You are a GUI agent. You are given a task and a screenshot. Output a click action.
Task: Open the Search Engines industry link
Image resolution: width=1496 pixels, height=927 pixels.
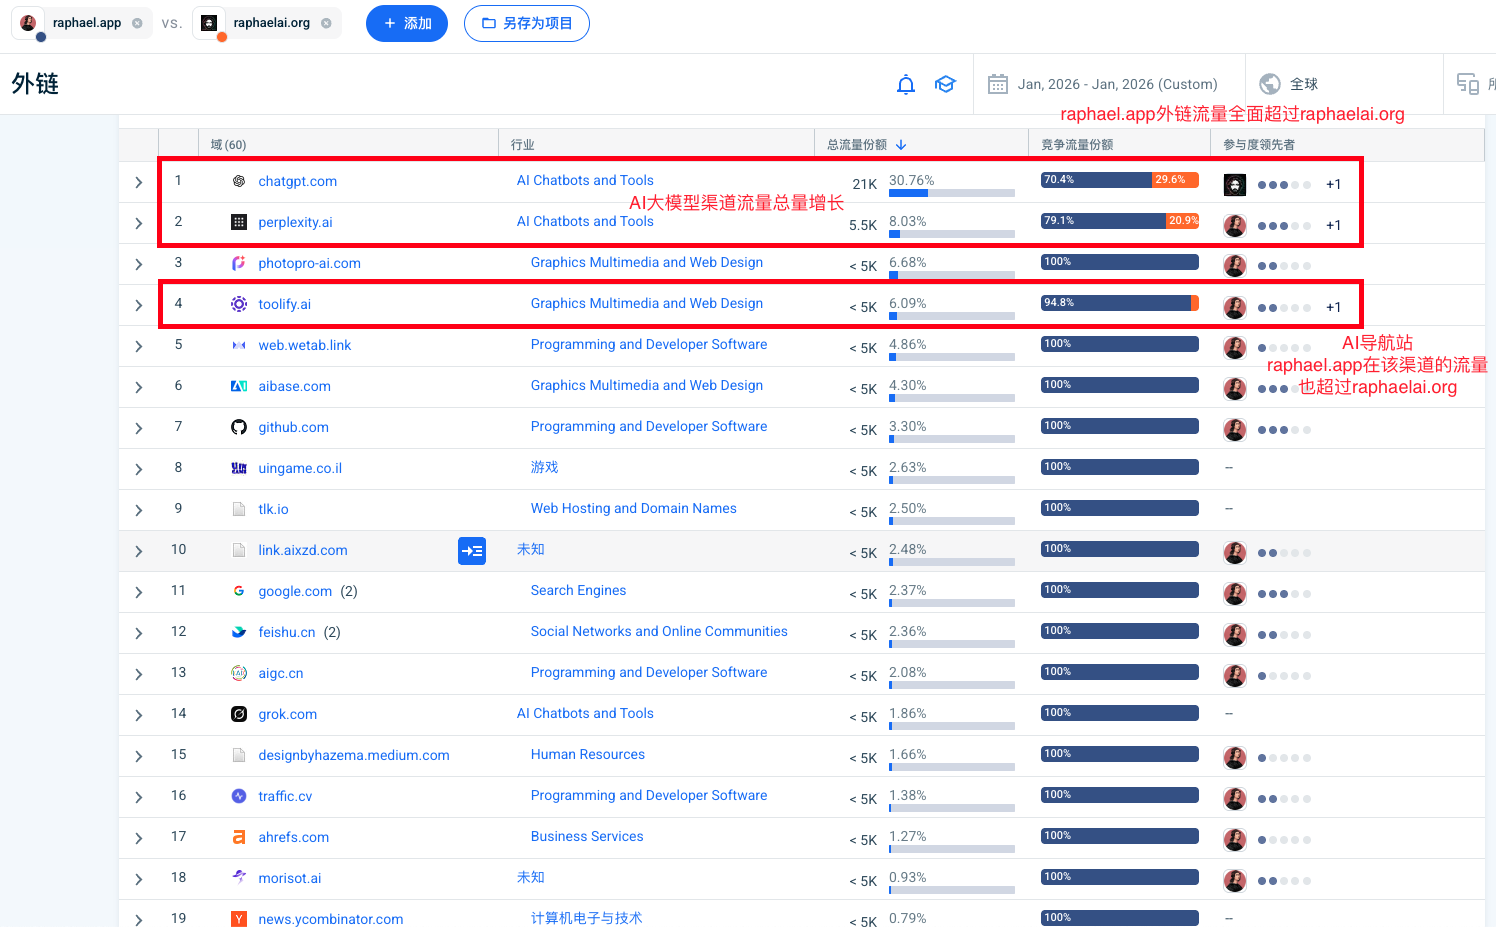[578, 591]
